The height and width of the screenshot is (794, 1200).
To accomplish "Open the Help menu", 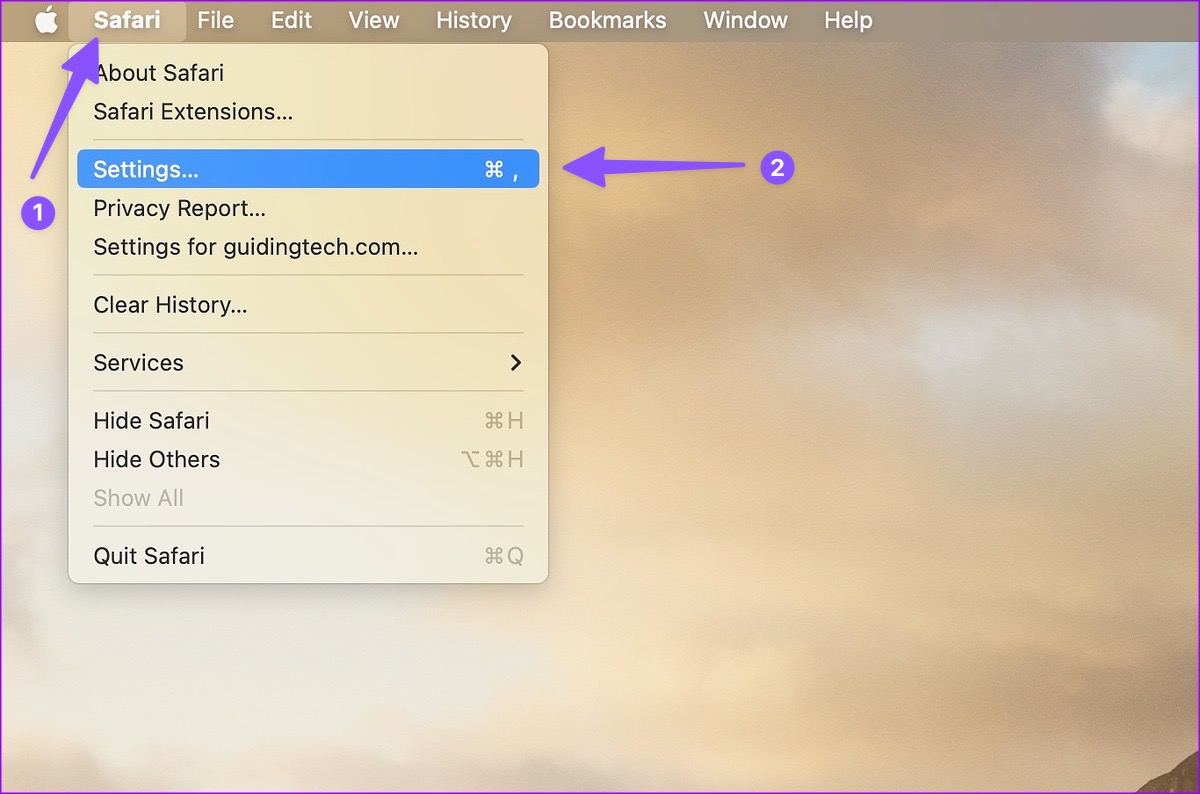I will coord(847,20).
